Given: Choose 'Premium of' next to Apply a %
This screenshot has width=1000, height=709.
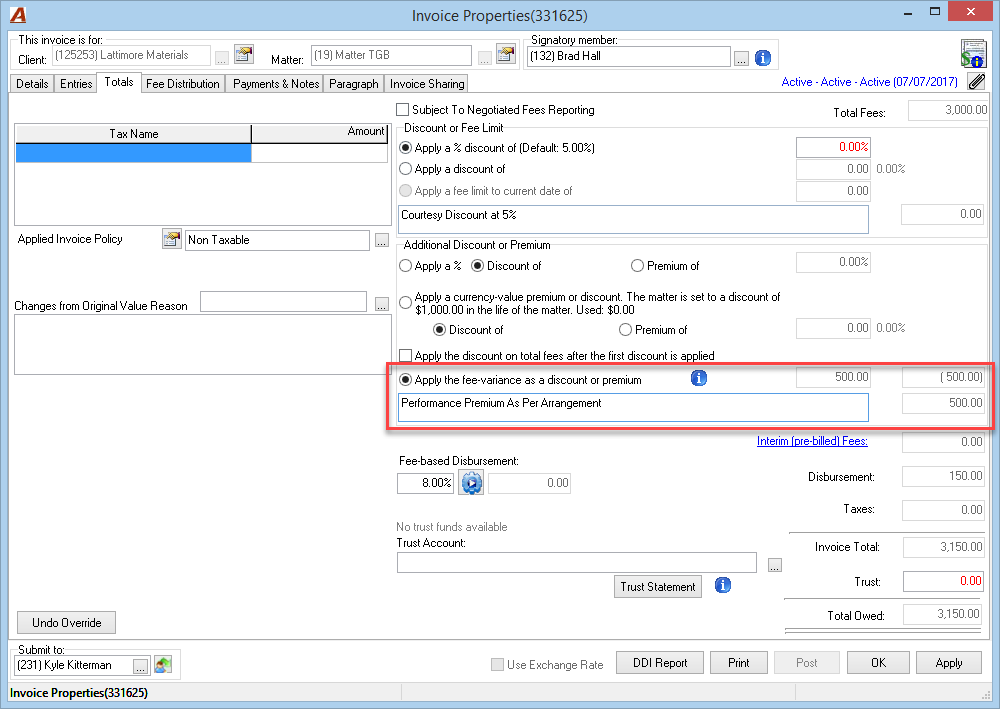Looking at the screenshot, I should tap(637, 266).
